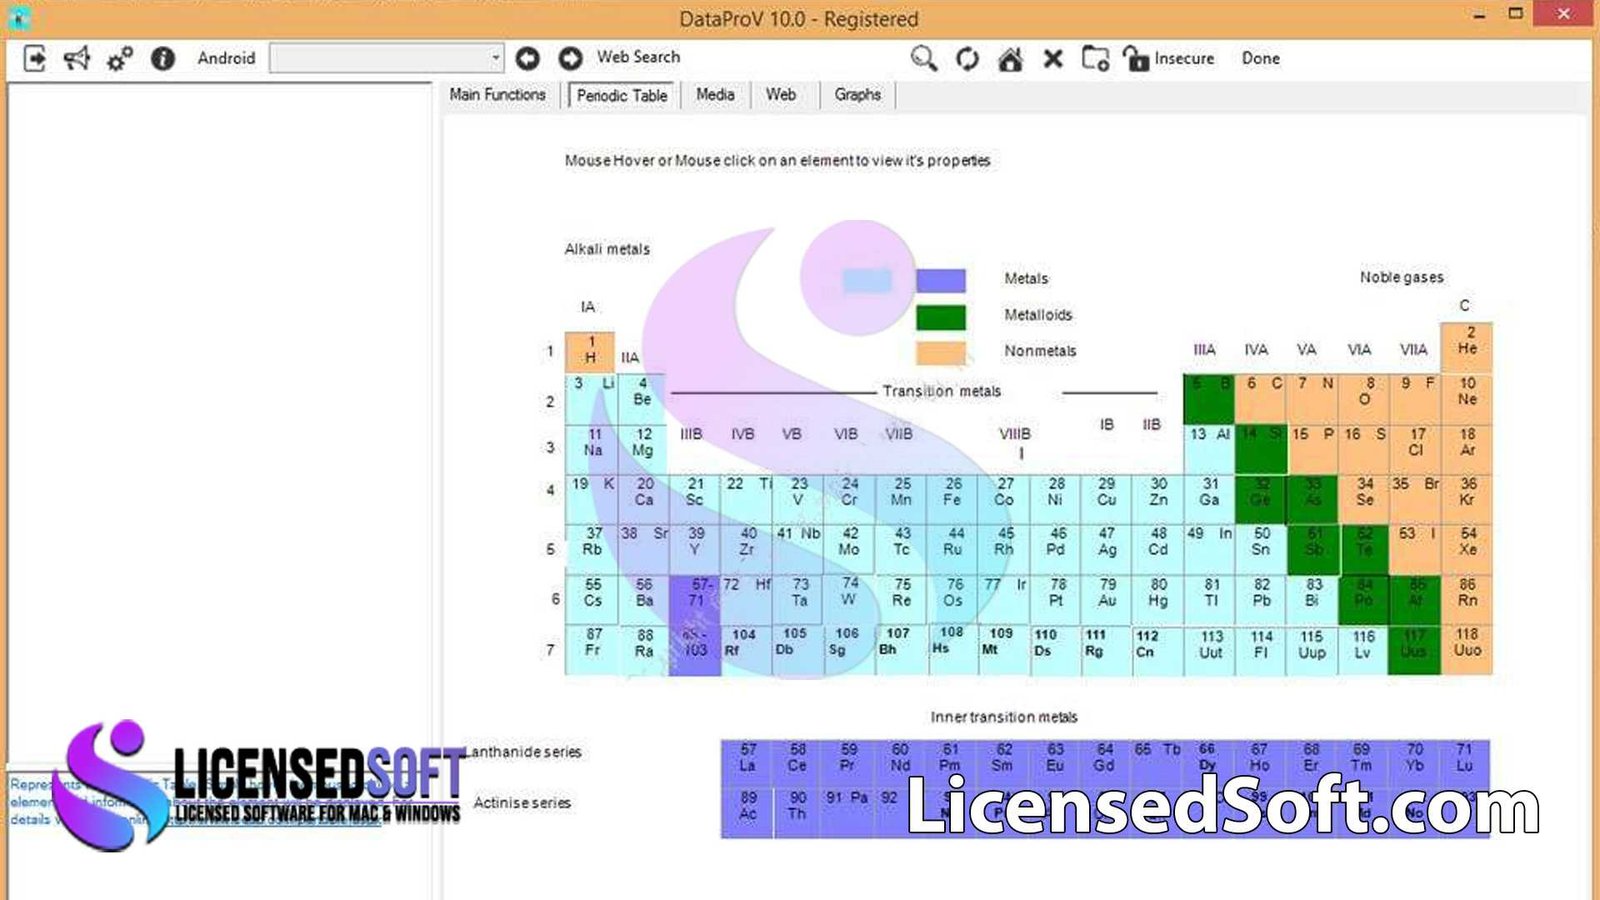Screen dimensions: 1600x900
Task: Click the back navigation arrow
Action: click(529, 59)
